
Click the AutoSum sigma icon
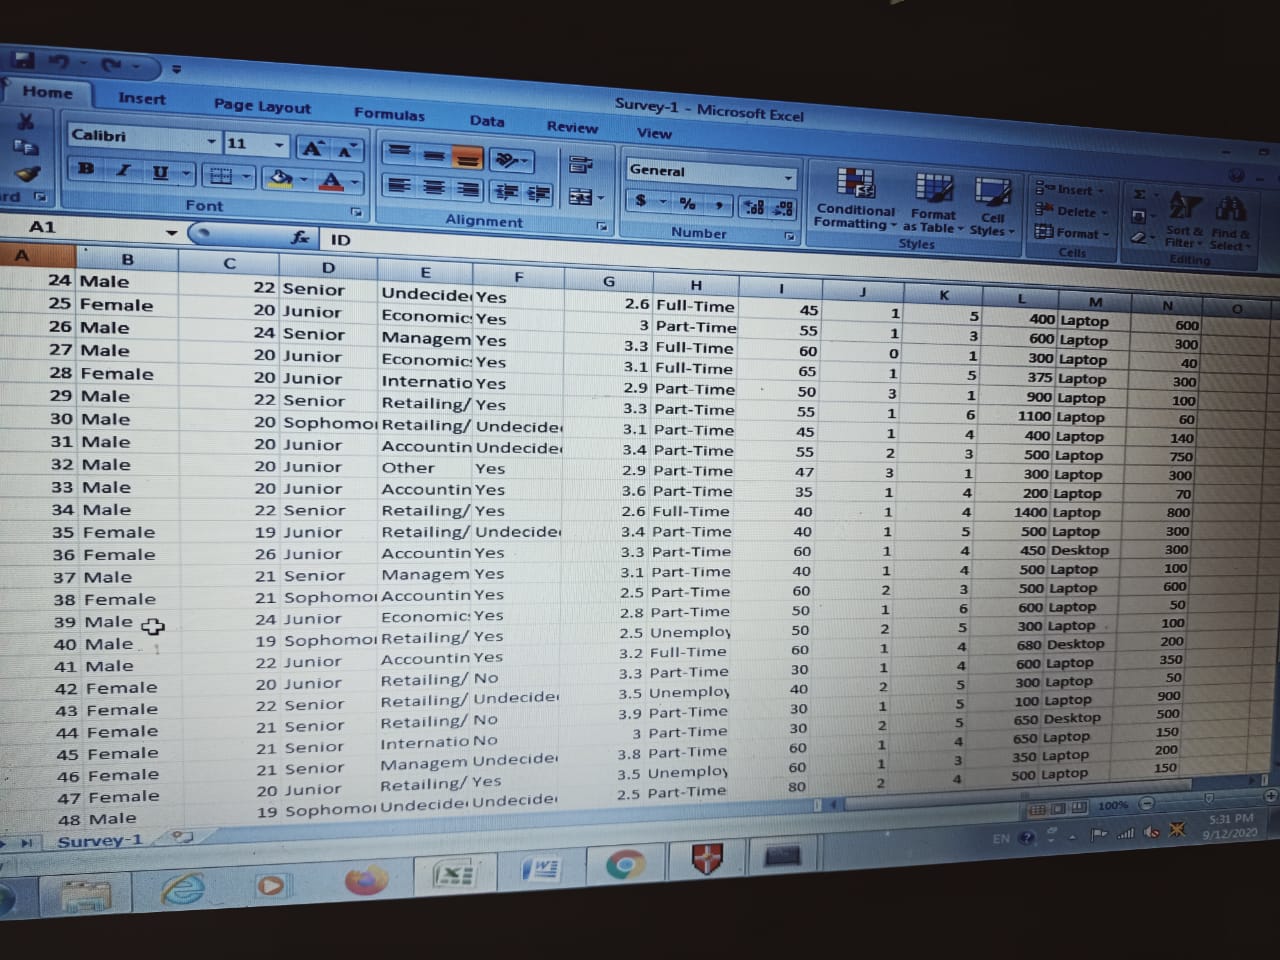click(x=1138, y=193)
